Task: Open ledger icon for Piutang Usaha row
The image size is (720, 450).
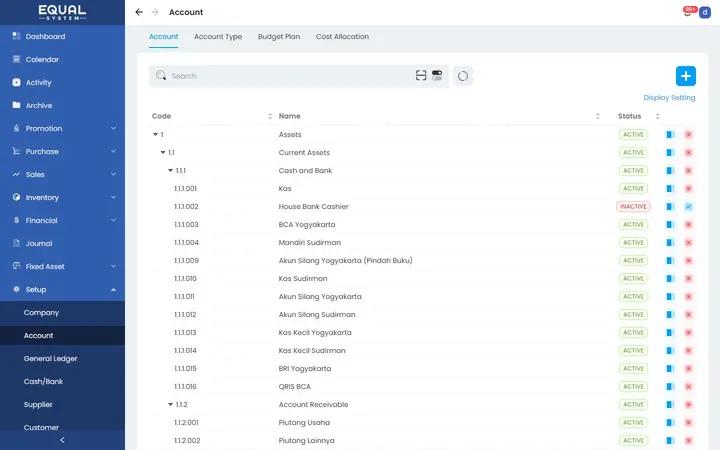Action: tap(670, 422)
